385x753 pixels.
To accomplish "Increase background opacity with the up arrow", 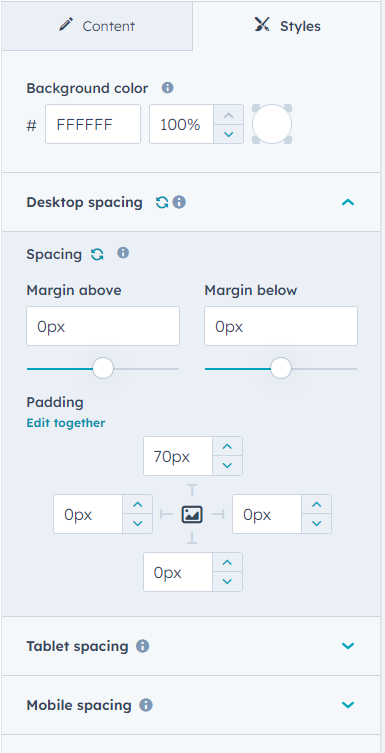I will click(229, 115).
